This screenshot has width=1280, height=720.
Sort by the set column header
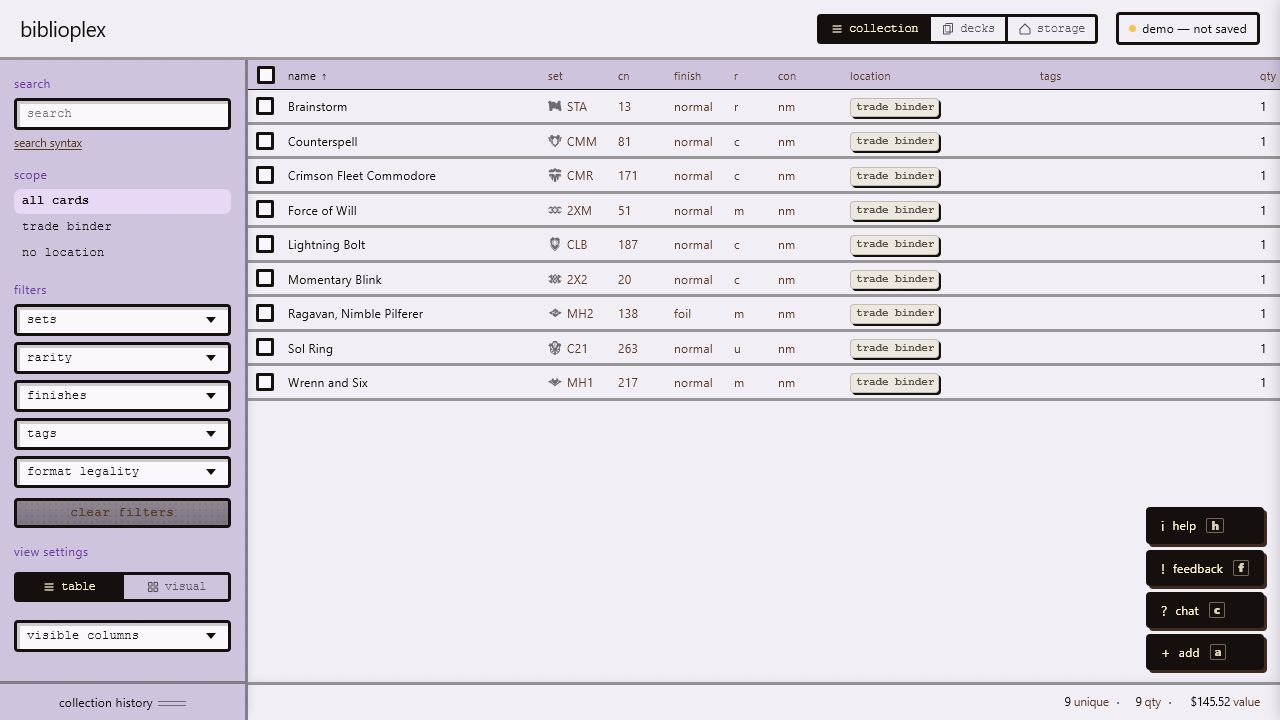(555, 76)
